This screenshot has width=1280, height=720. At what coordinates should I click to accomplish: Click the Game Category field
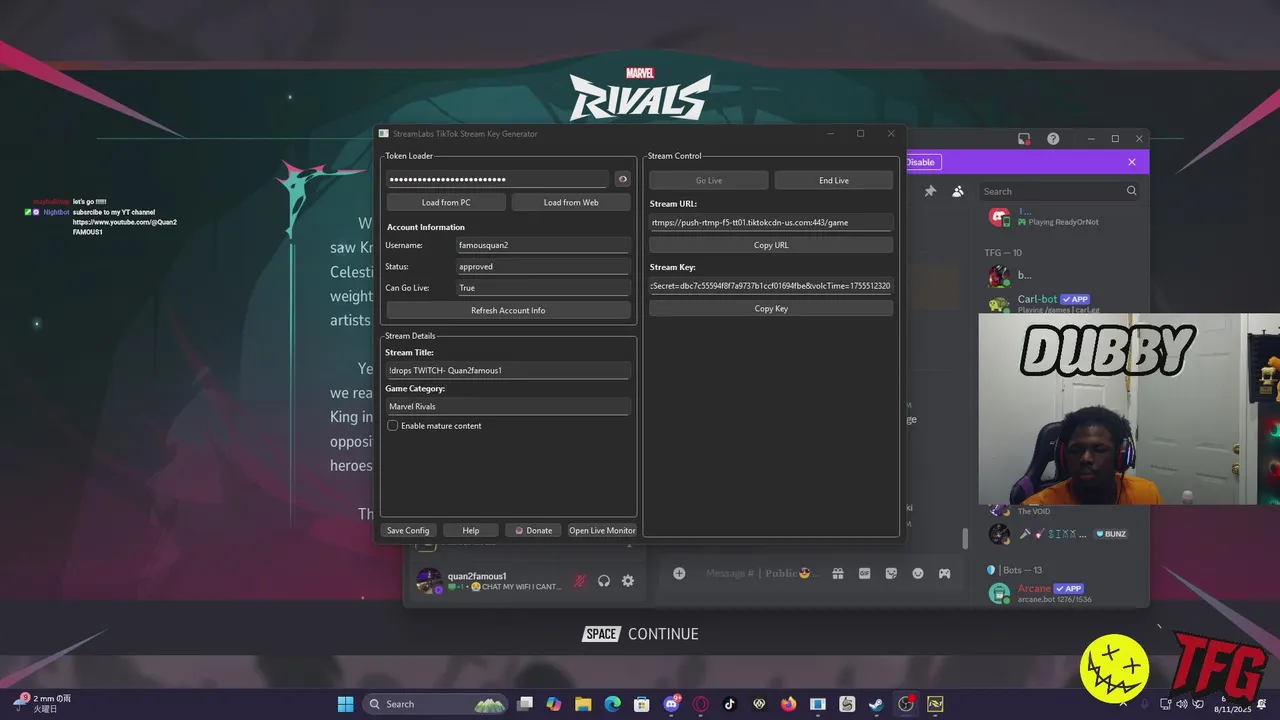coord(508,406)
